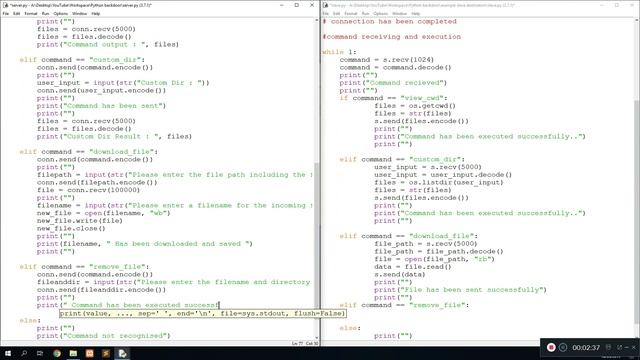Click 'print("Command recieved")' line in slave.py
This screenshot has height=360, width=640.
[x=393, y=83]
